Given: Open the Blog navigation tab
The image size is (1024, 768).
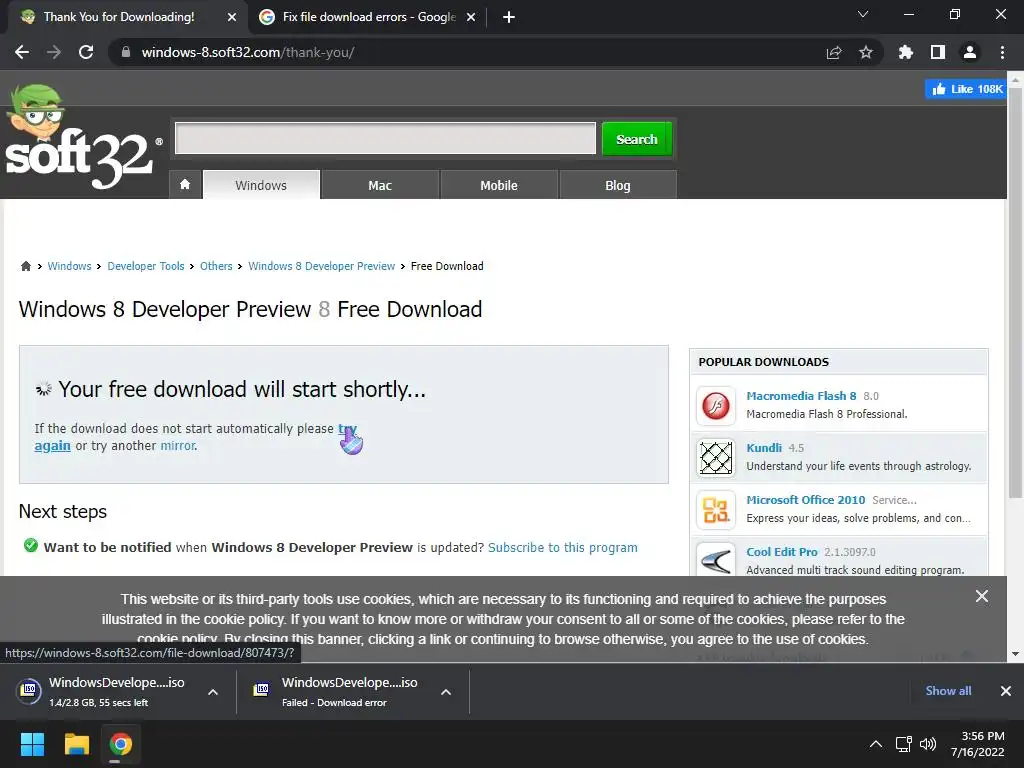Looking at the screenshot, I should (618, 185).
